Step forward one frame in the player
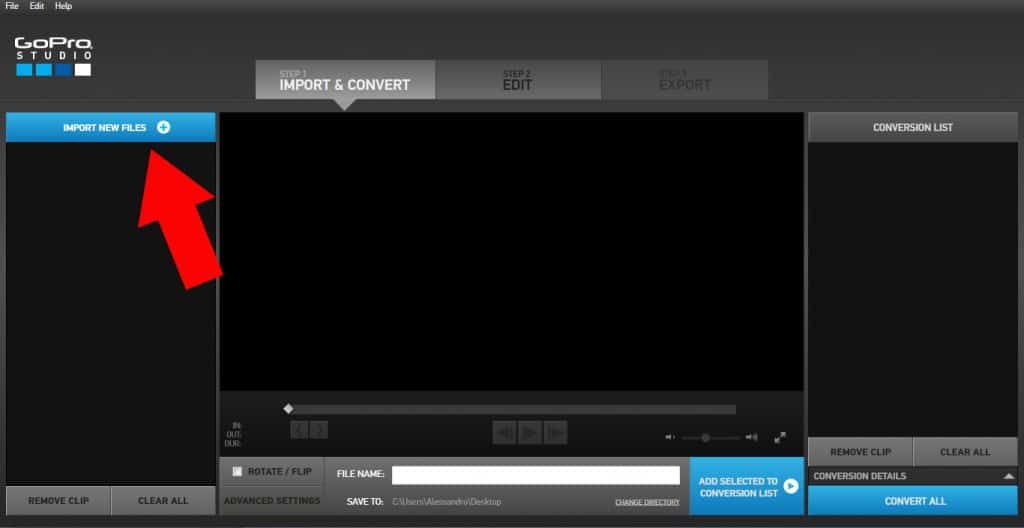1024x528 pixels. [555, 432]
